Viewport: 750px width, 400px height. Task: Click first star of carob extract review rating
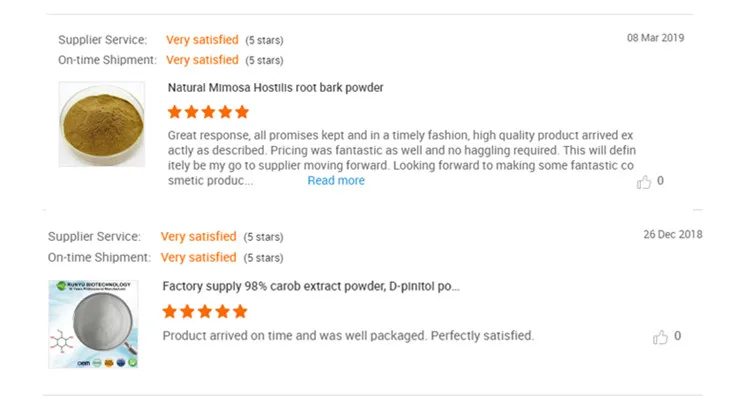click(x=170, y=311)
